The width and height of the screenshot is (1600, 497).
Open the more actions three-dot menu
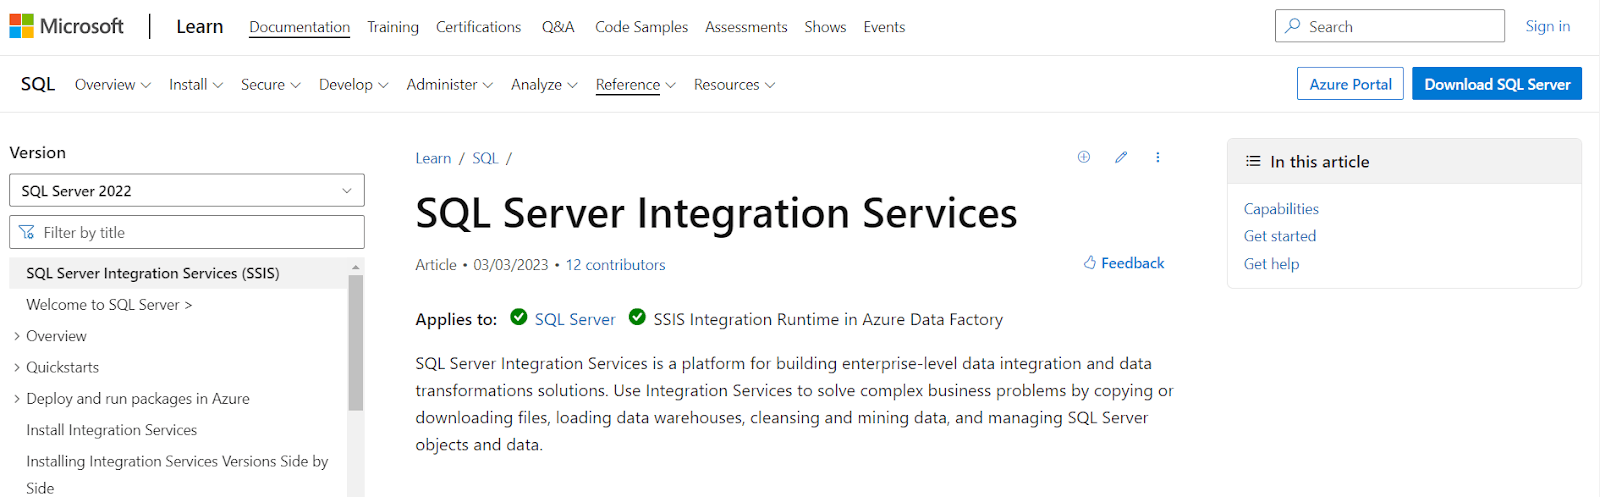(x=1158, y=157)
